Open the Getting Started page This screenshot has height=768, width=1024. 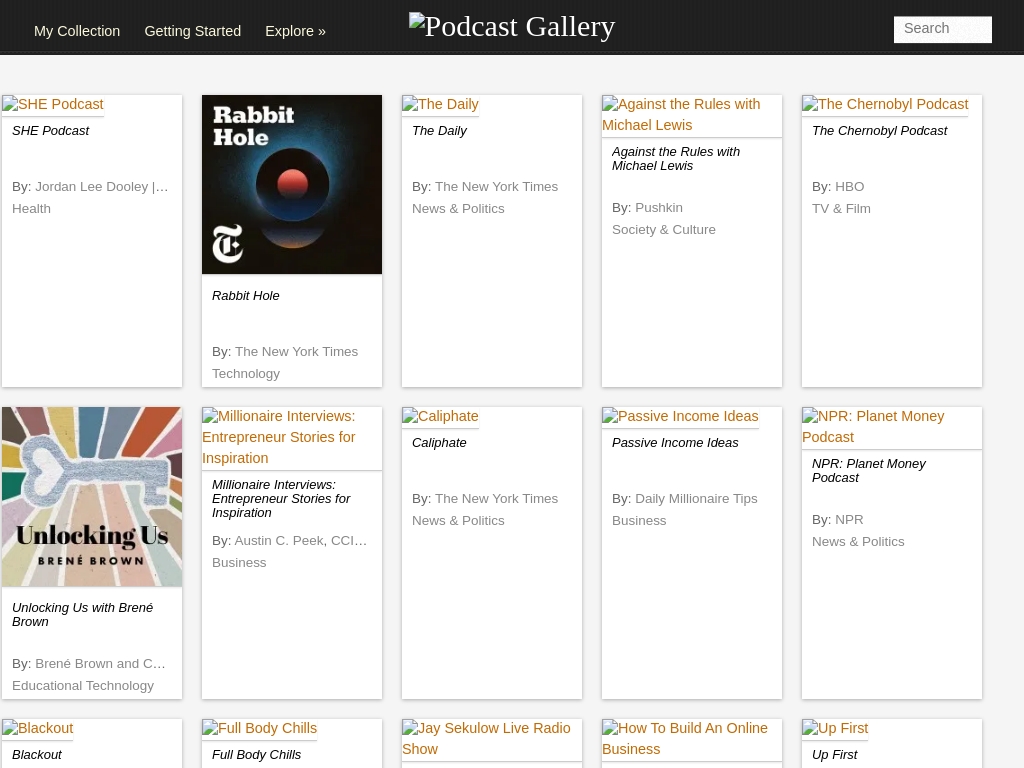click(192, 31)
